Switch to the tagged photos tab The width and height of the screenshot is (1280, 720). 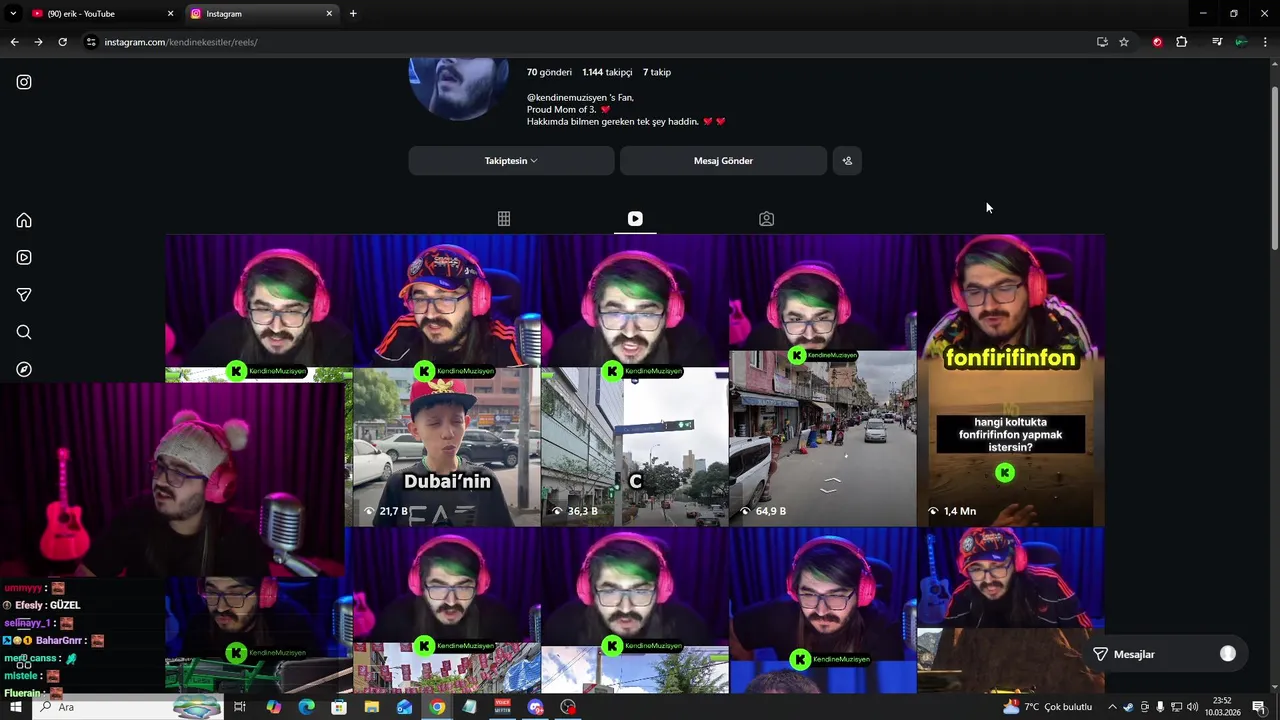click(766, 218)
